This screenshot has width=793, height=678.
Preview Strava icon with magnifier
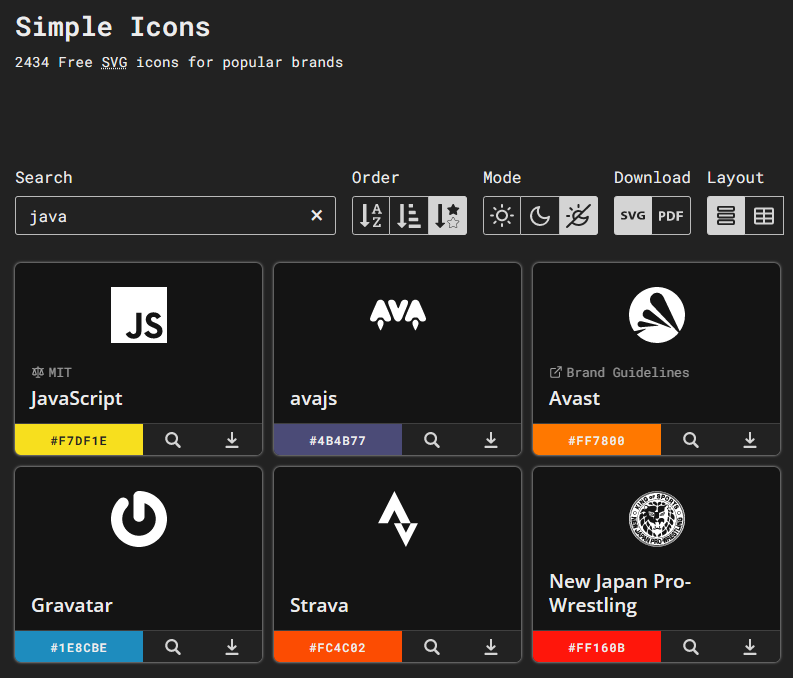pyautogui.click(x=432, y=647)
